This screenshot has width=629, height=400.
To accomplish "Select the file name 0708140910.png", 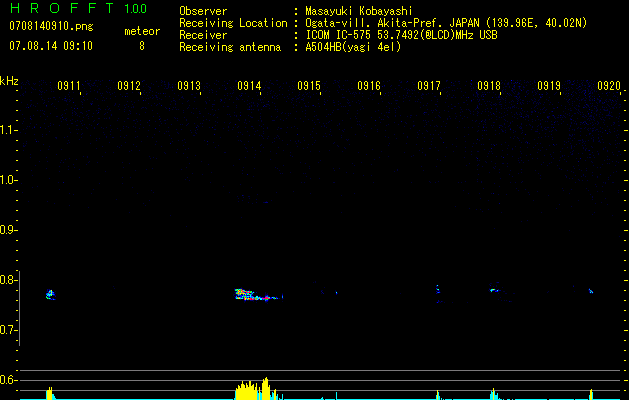I will 51,27.
